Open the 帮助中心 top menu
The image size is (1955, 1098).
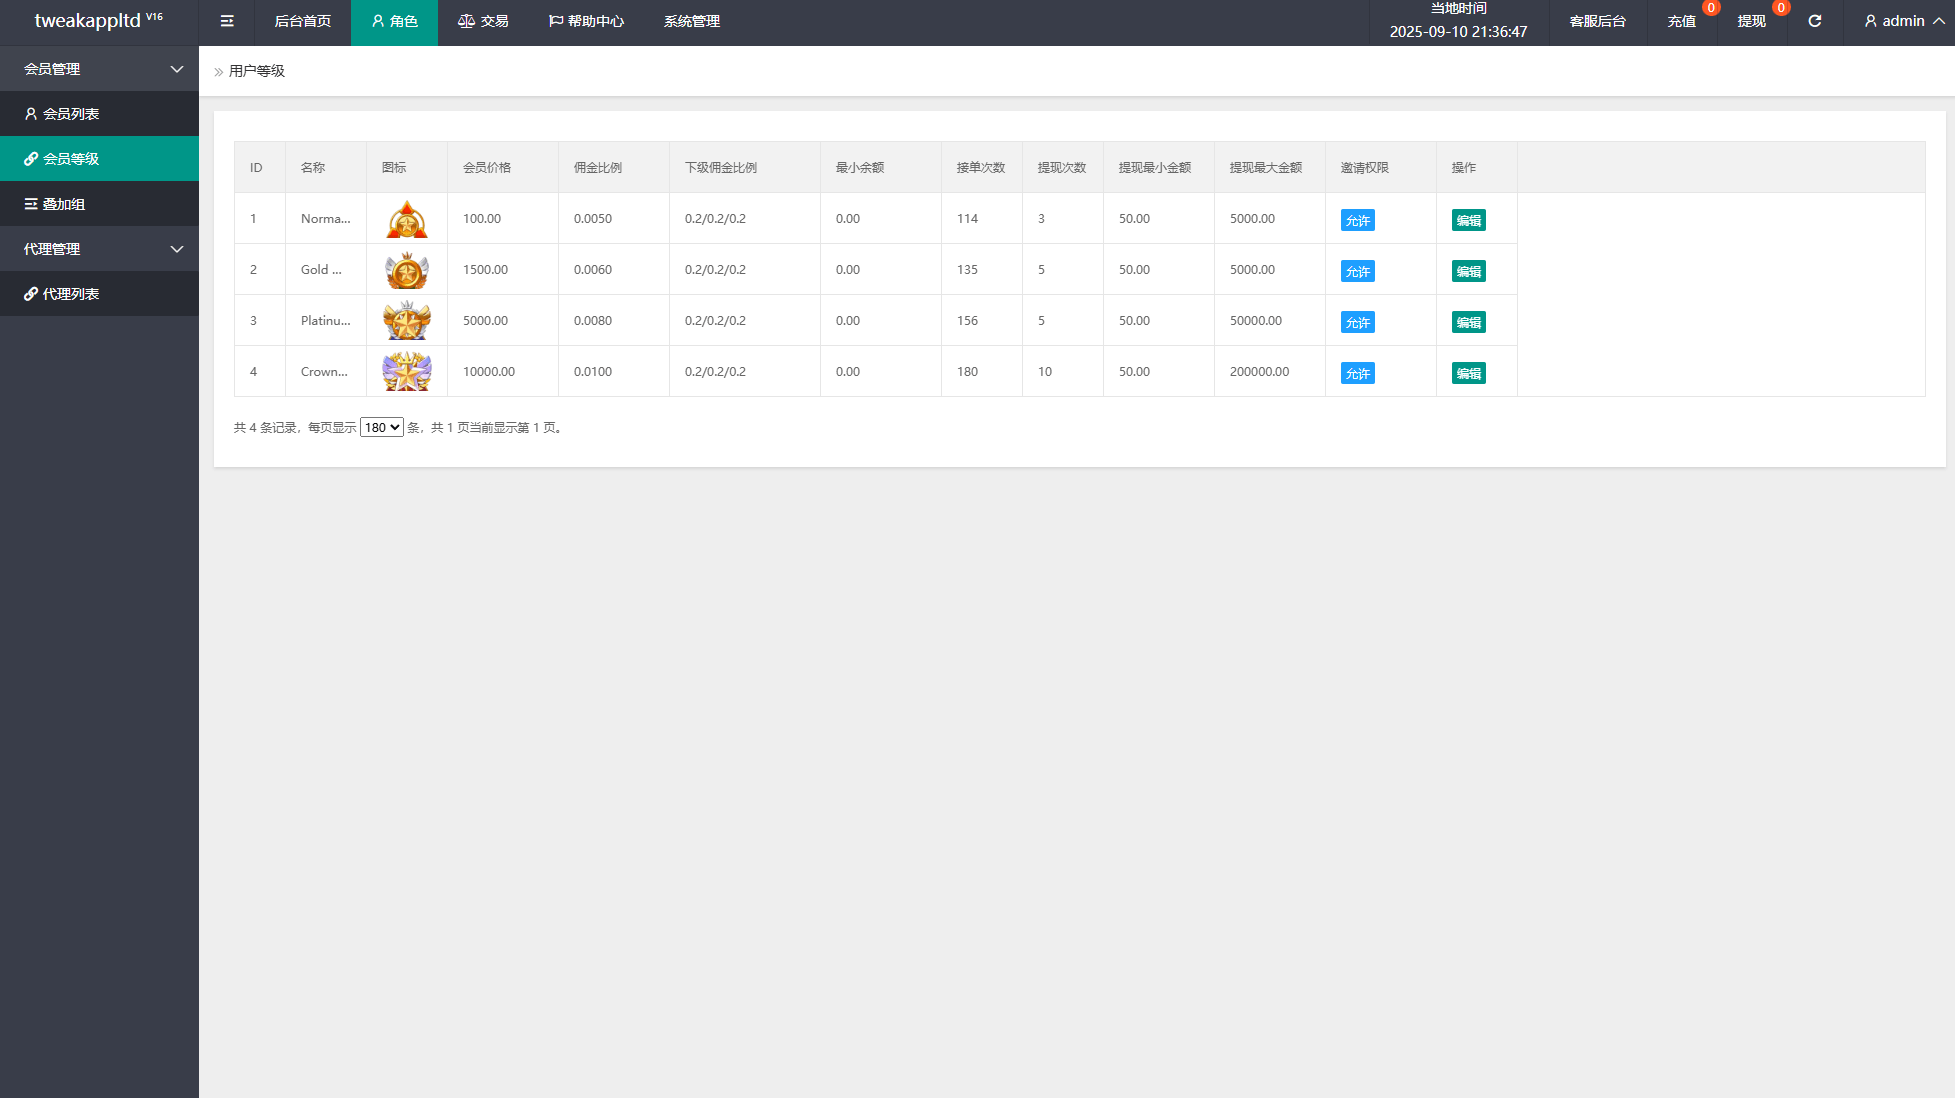tap(586, 21)
